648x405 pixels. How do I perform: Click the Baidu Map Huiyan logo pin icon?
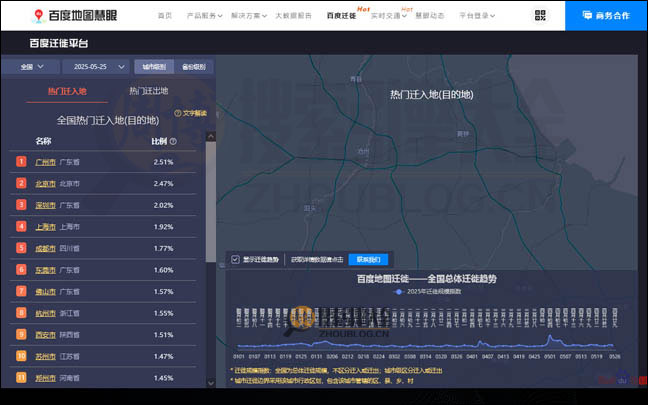tap(38, 16)
